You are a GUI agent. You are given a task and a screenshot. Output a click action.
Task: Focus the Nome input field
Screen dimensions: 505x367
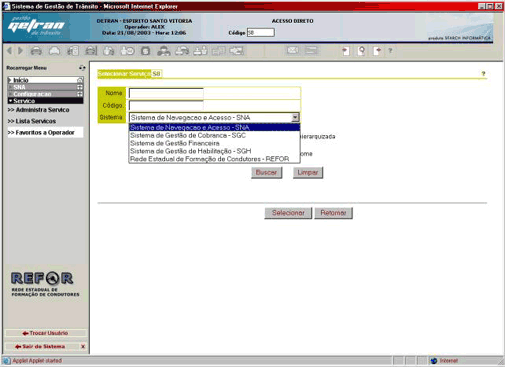pos(166,93)
